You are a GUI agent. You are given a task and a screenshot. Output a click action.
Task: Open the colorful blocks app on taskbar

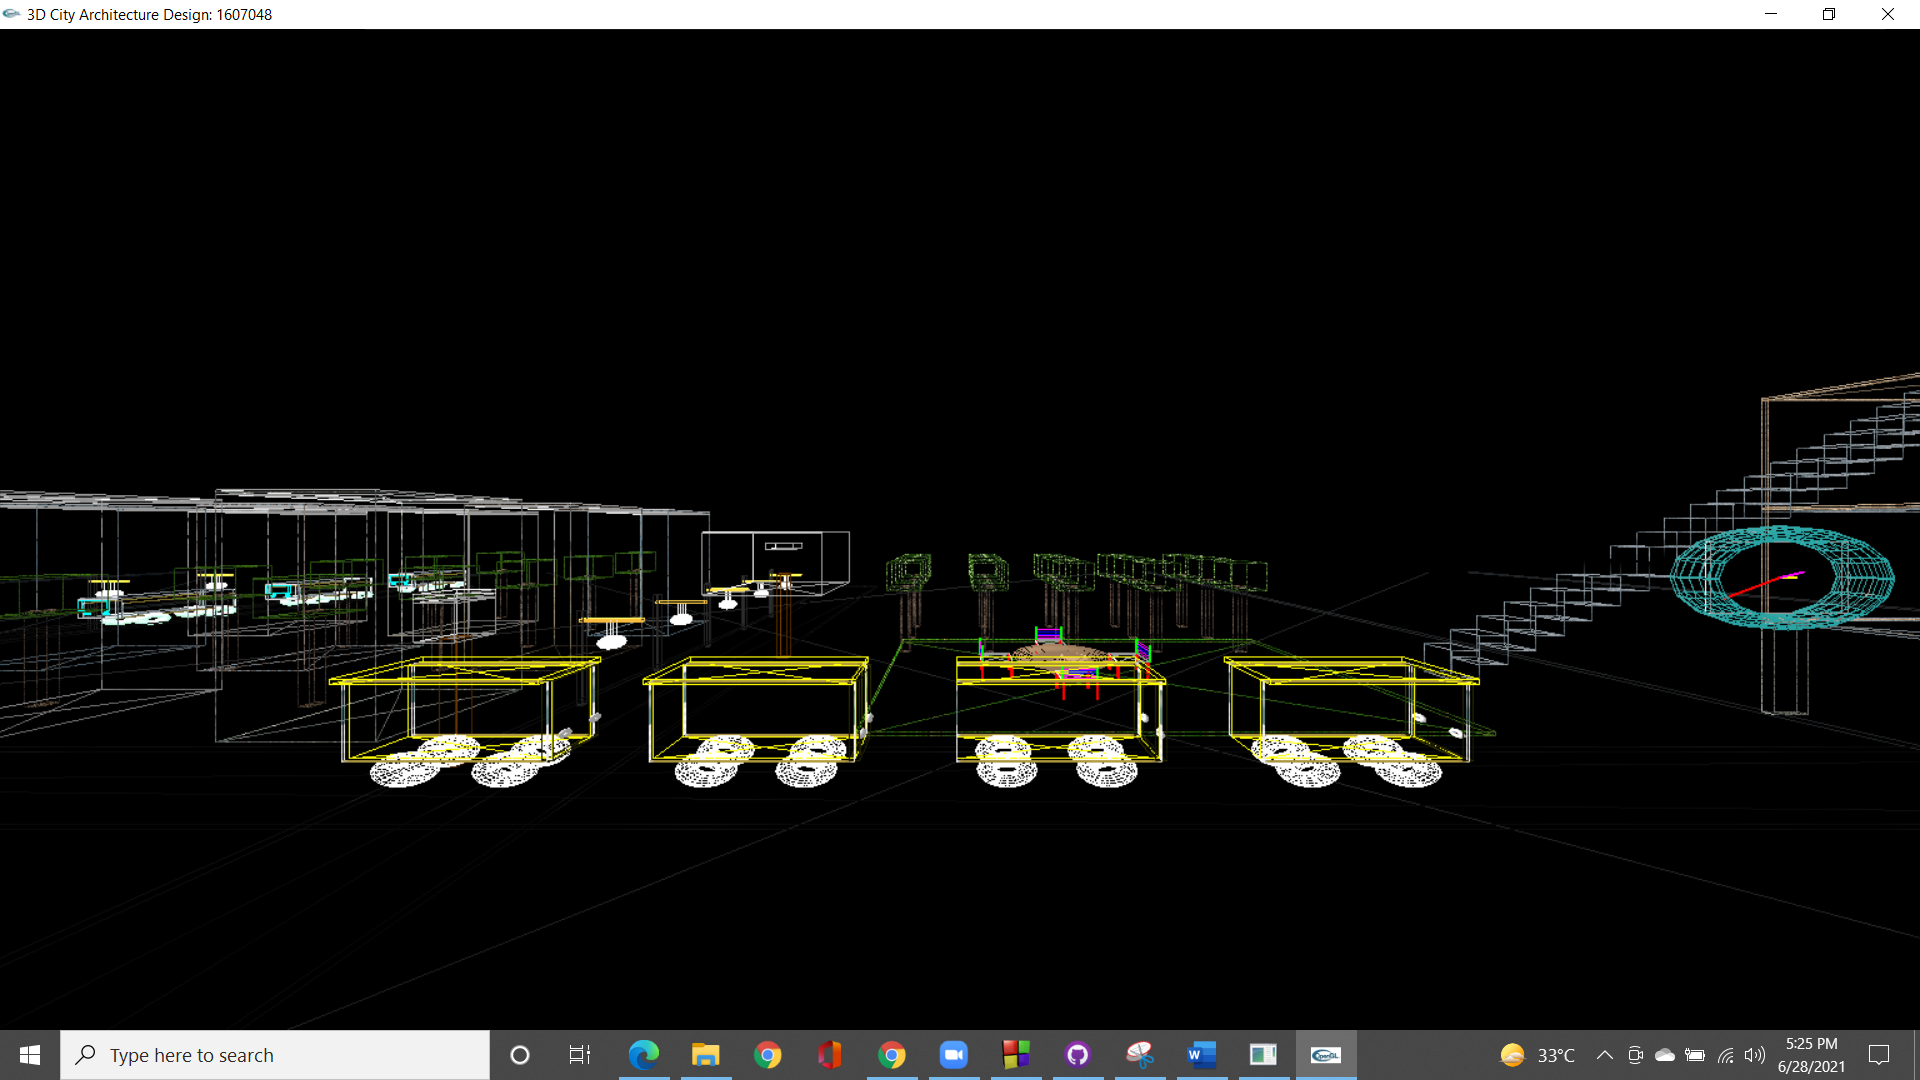tap(1016, 1055)
